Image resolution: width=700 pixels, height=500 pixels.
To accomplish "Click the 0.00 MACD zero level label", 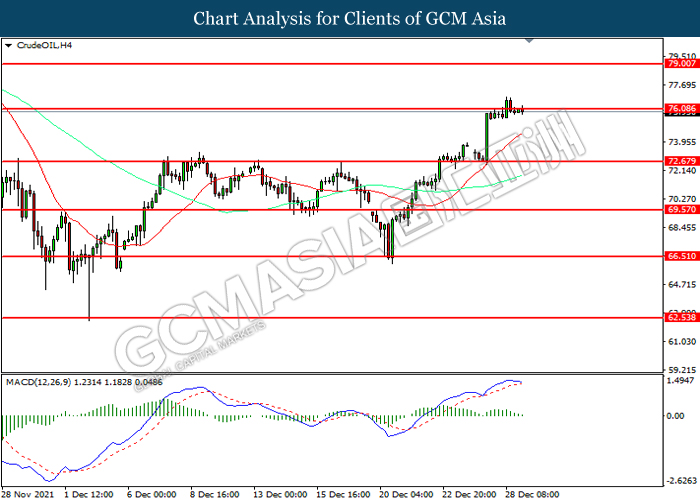I will (x=675, y=416).
